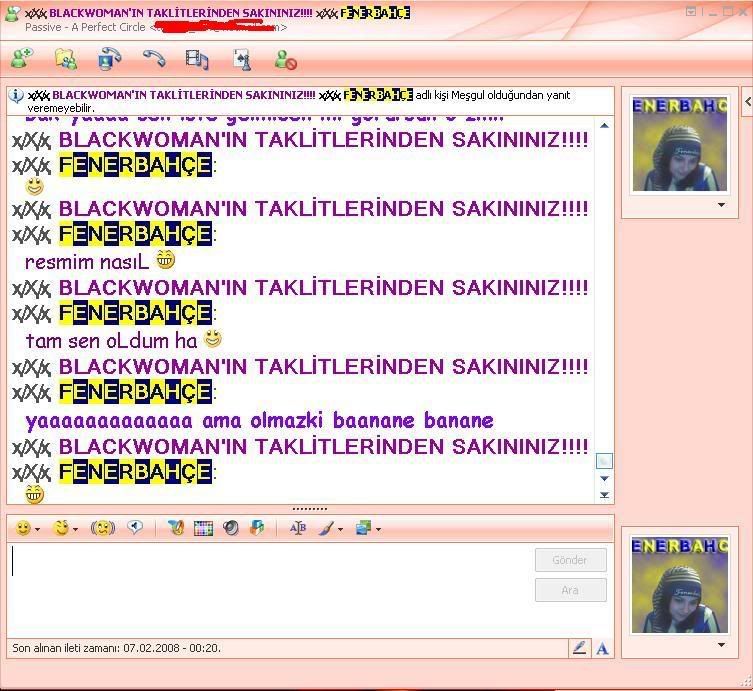Maximize the chat window
This screenshot has height=691, width=753.
tap(729, 11)
